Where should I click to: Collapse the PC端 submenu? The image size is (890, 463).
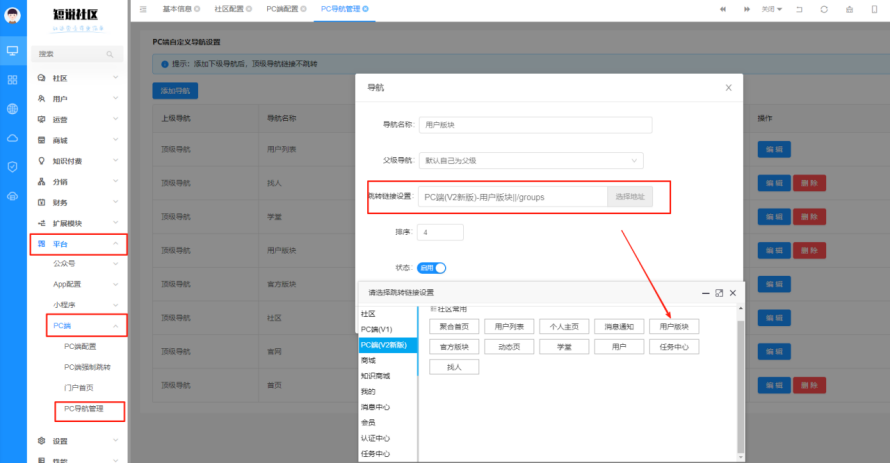point(86,326)
